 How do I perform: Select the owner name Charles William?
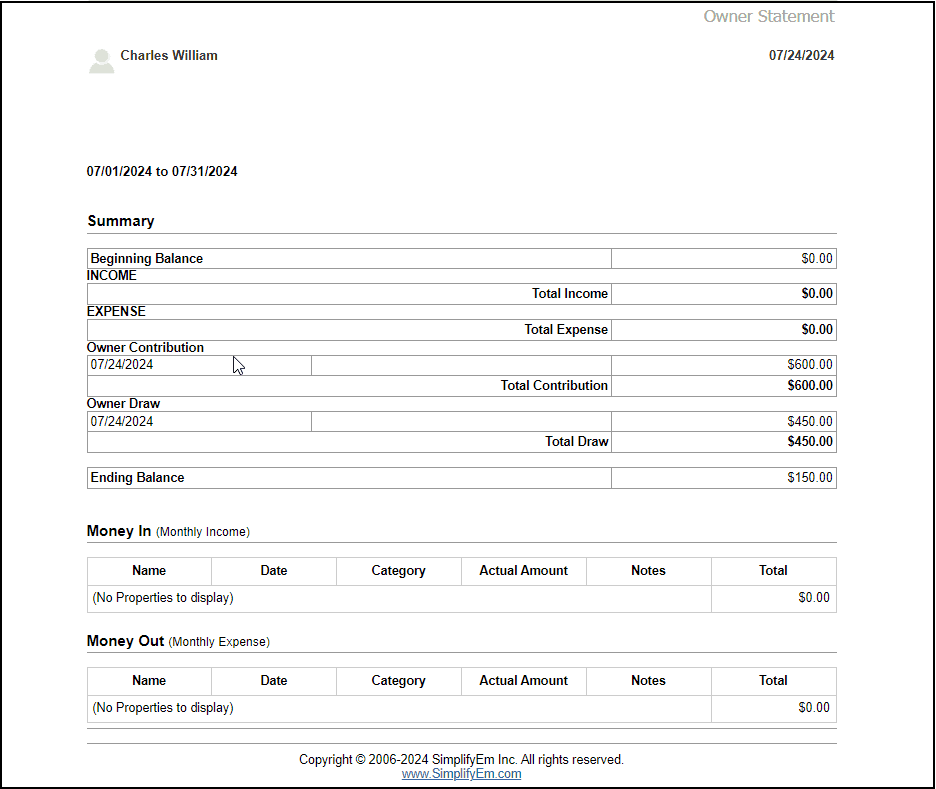point(168,56)
